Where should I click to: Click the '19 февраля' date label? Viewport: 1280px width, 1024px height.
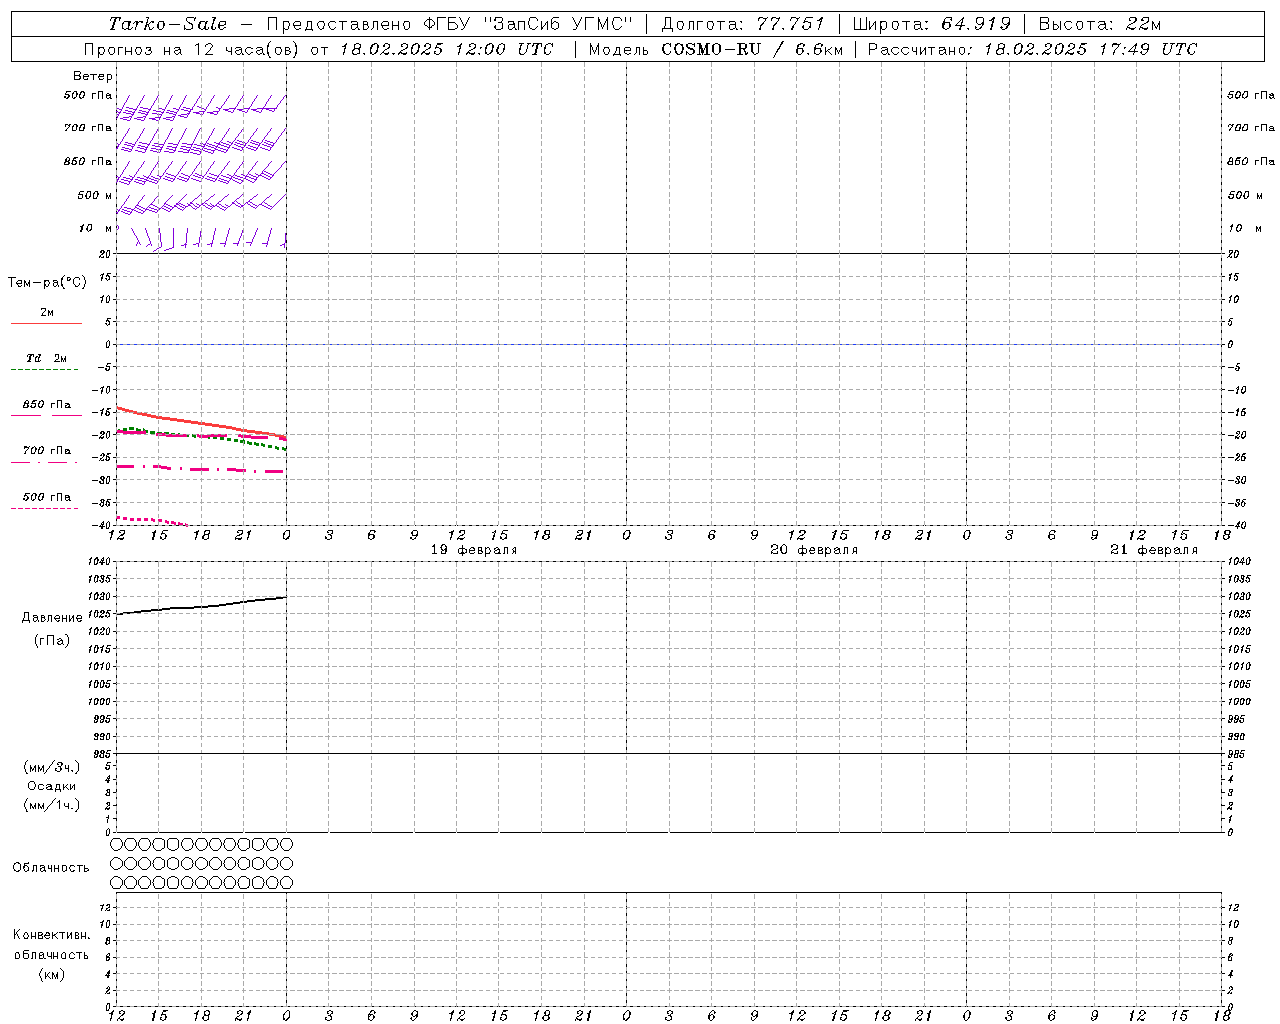tap(474, 550)
